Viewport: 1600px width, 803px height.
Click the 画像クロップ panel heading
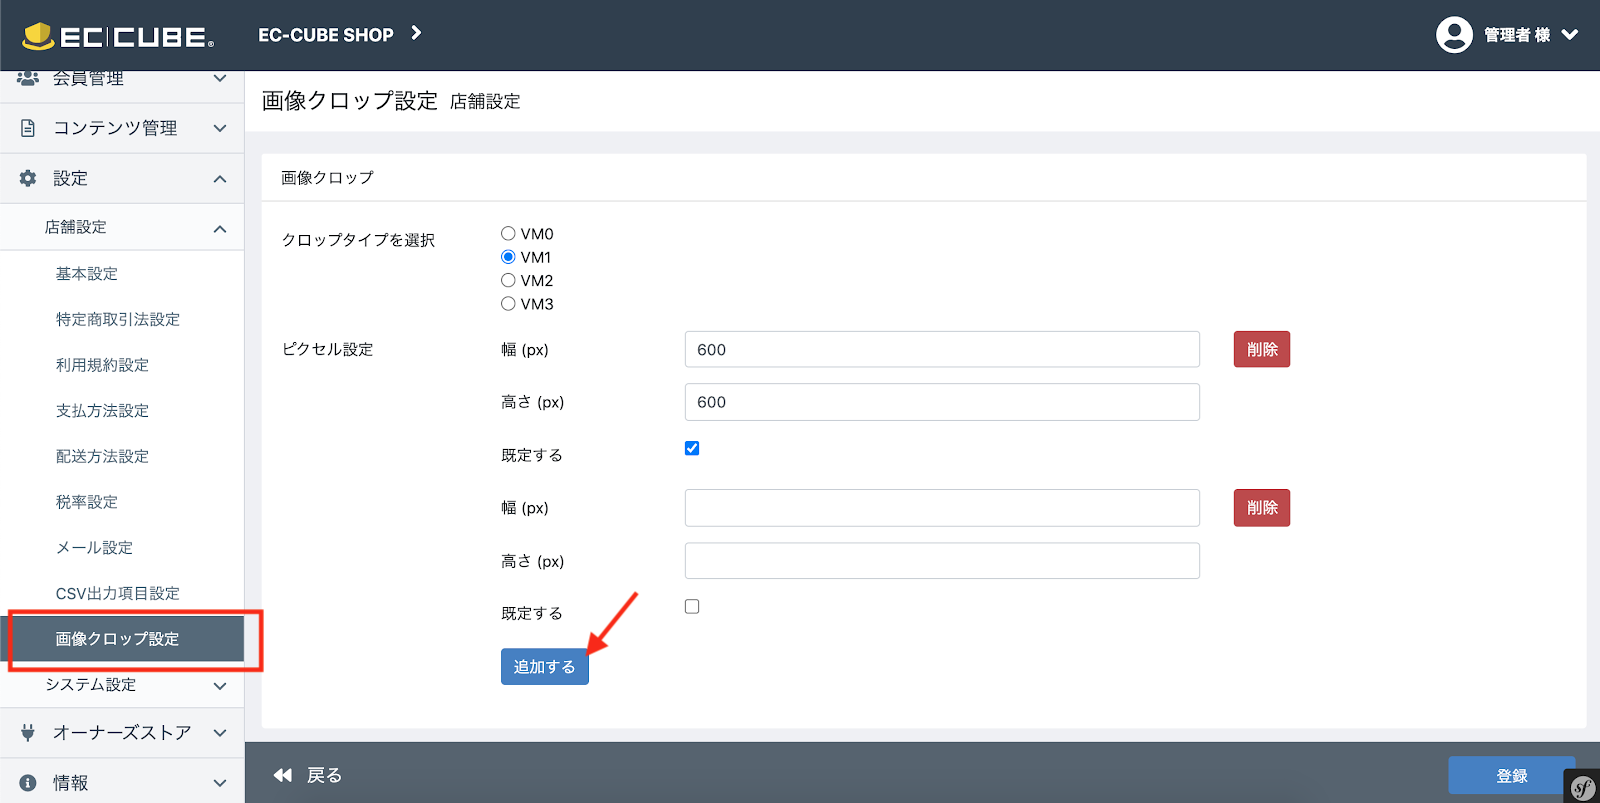point(327,177)
